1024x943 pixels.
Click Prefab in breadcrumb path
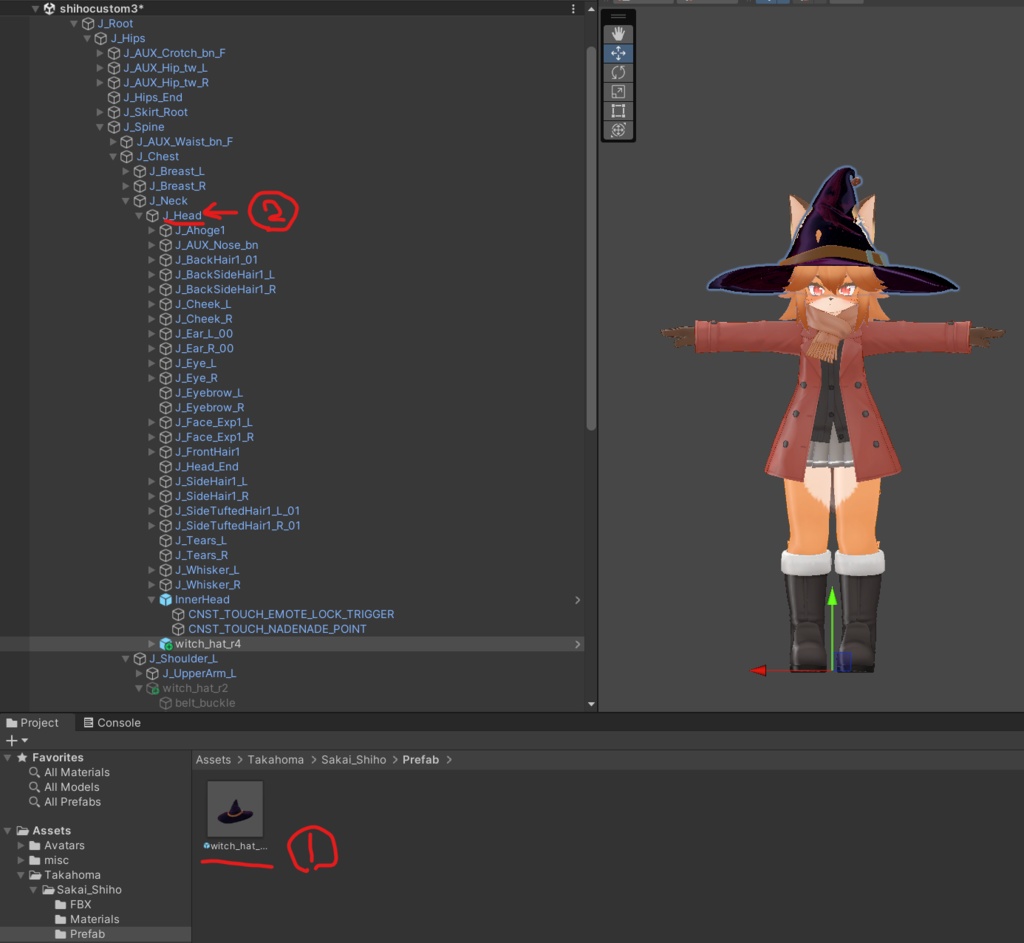point(421,759)
